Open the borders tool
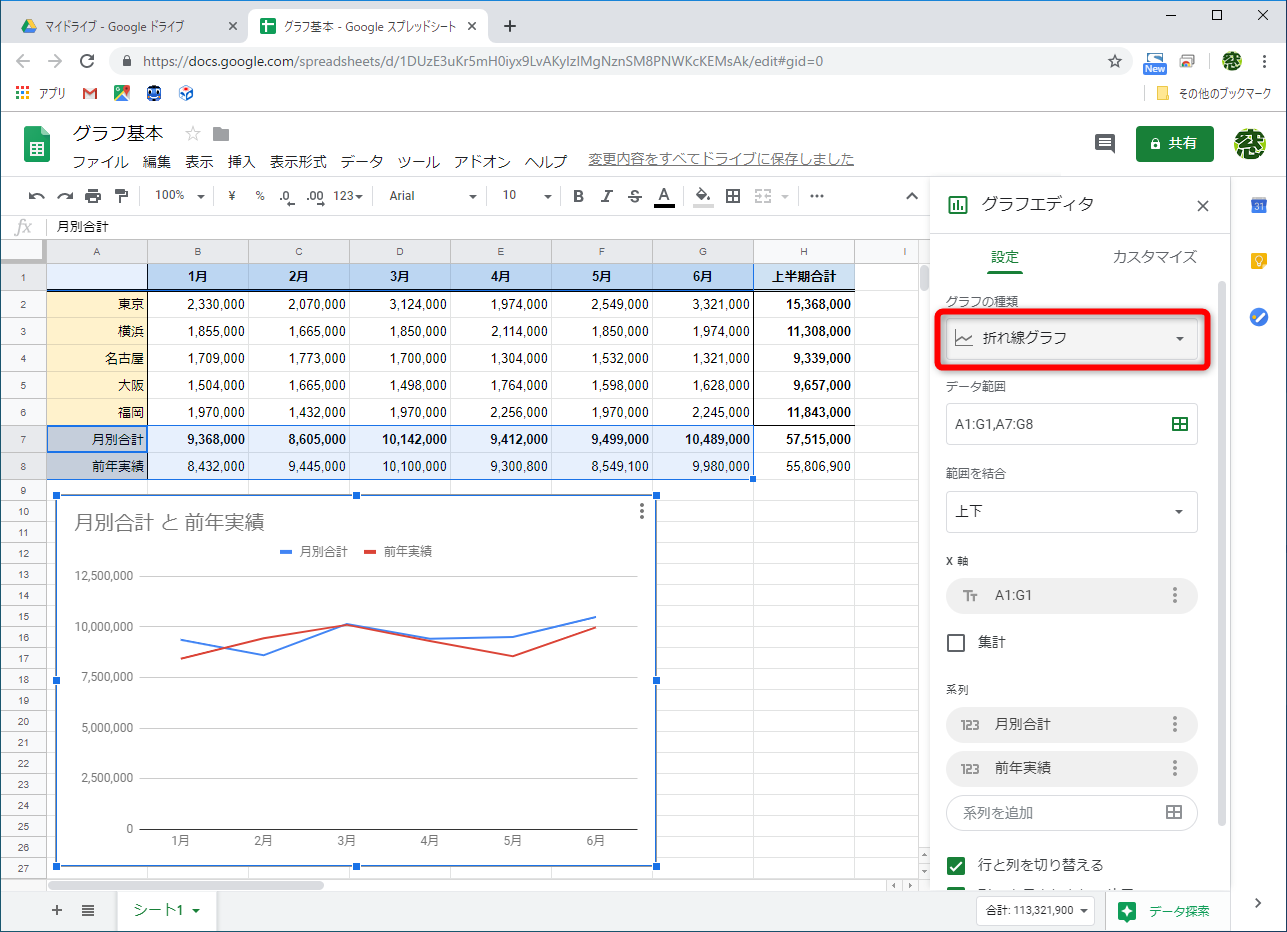Viewport: 1287px width, 932px height. (x=733, y=196)
